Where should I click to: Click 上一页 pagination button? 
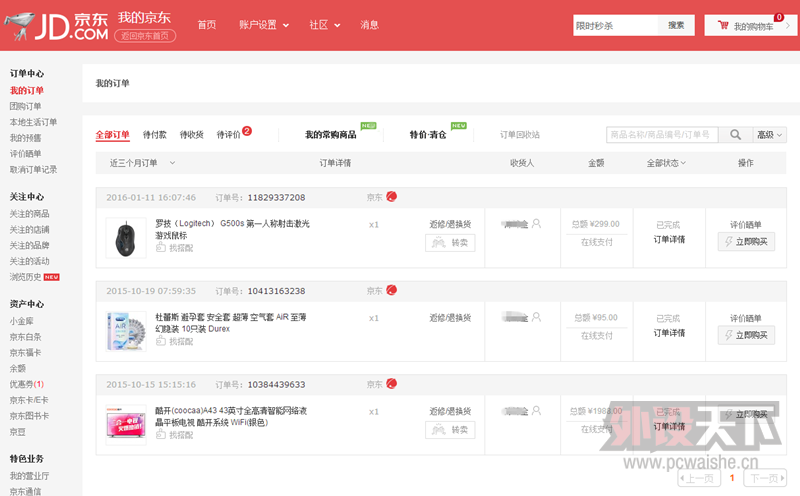[699, 478]
